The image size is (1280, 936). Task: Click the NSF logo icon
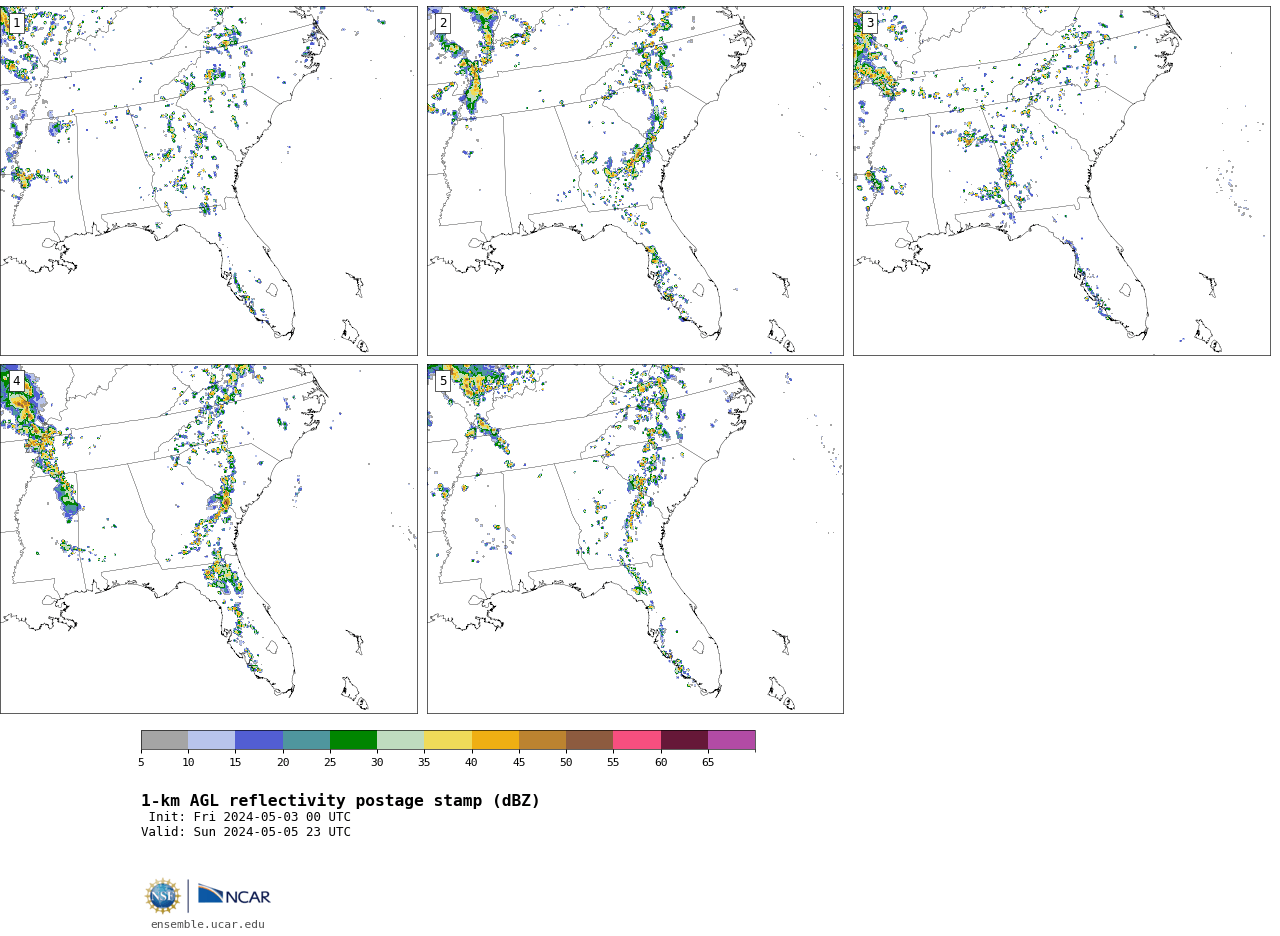click(163, 896)
